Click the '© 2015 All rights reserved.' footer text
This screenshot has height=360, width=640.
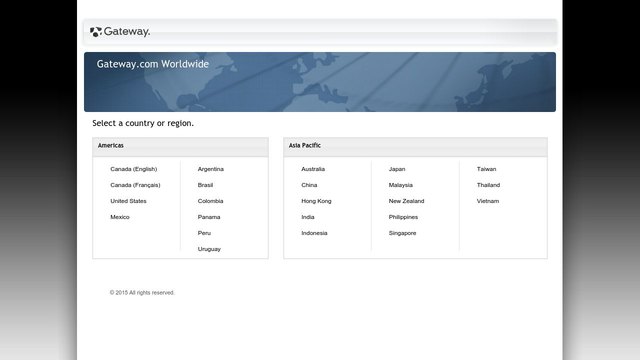[142, 293]
